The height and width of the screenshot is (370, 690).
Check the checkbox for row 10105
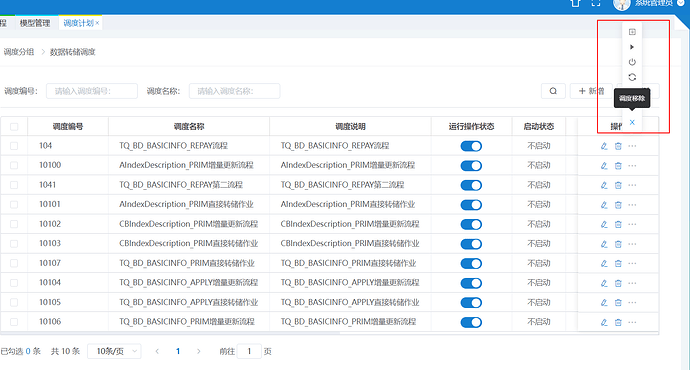14,302
